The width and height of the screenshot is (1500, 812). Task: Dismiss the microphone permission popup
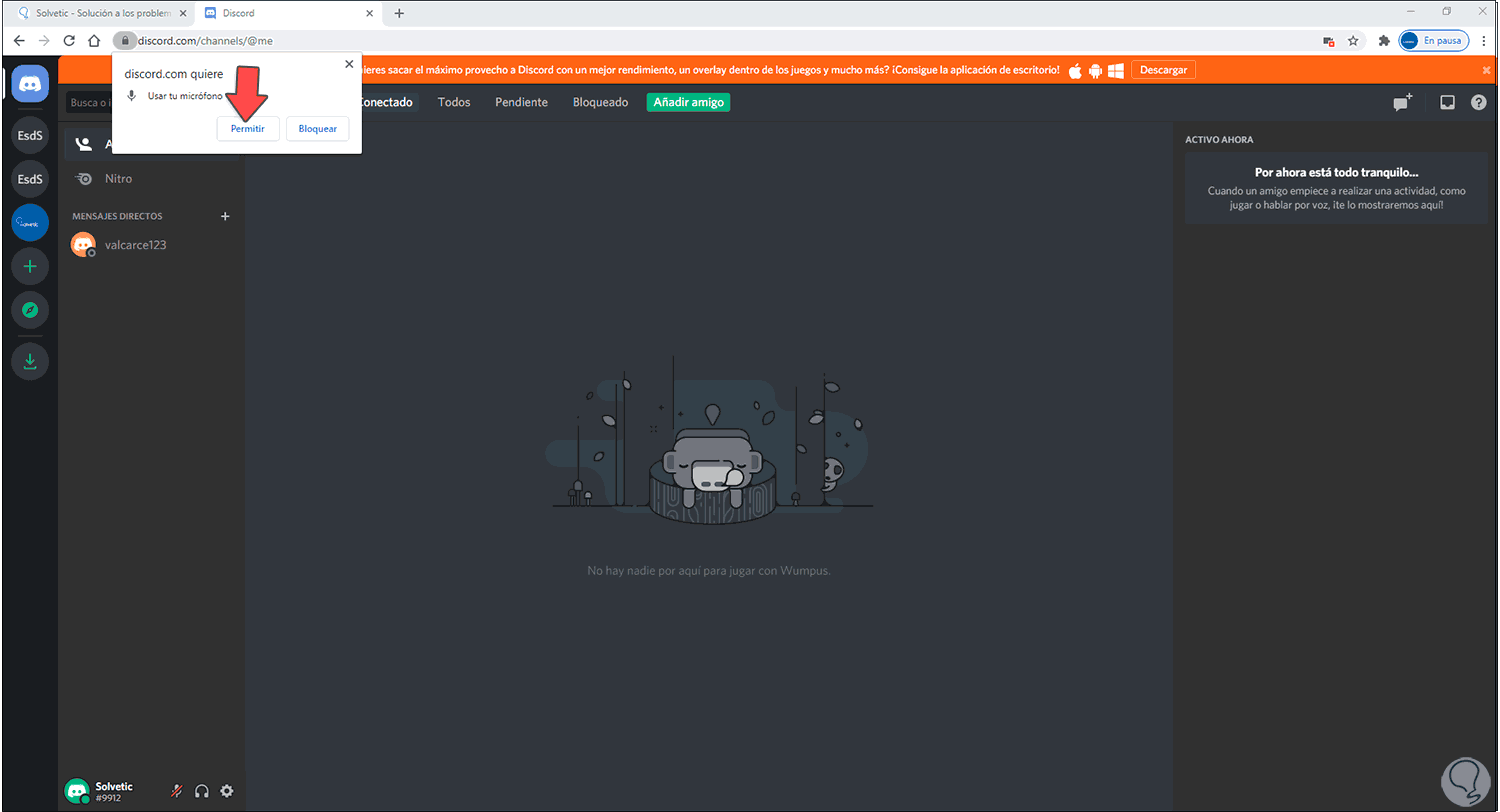point(349,63)
